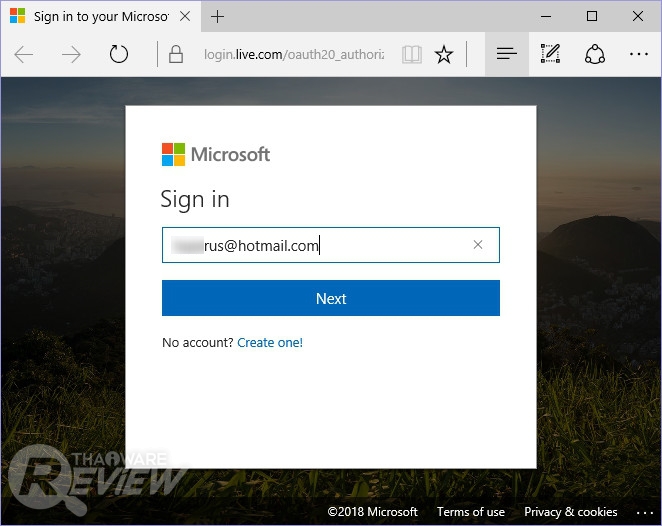Screen dimensions: 662x526
Task: Maximize the browser window
Action: (592, 16)
